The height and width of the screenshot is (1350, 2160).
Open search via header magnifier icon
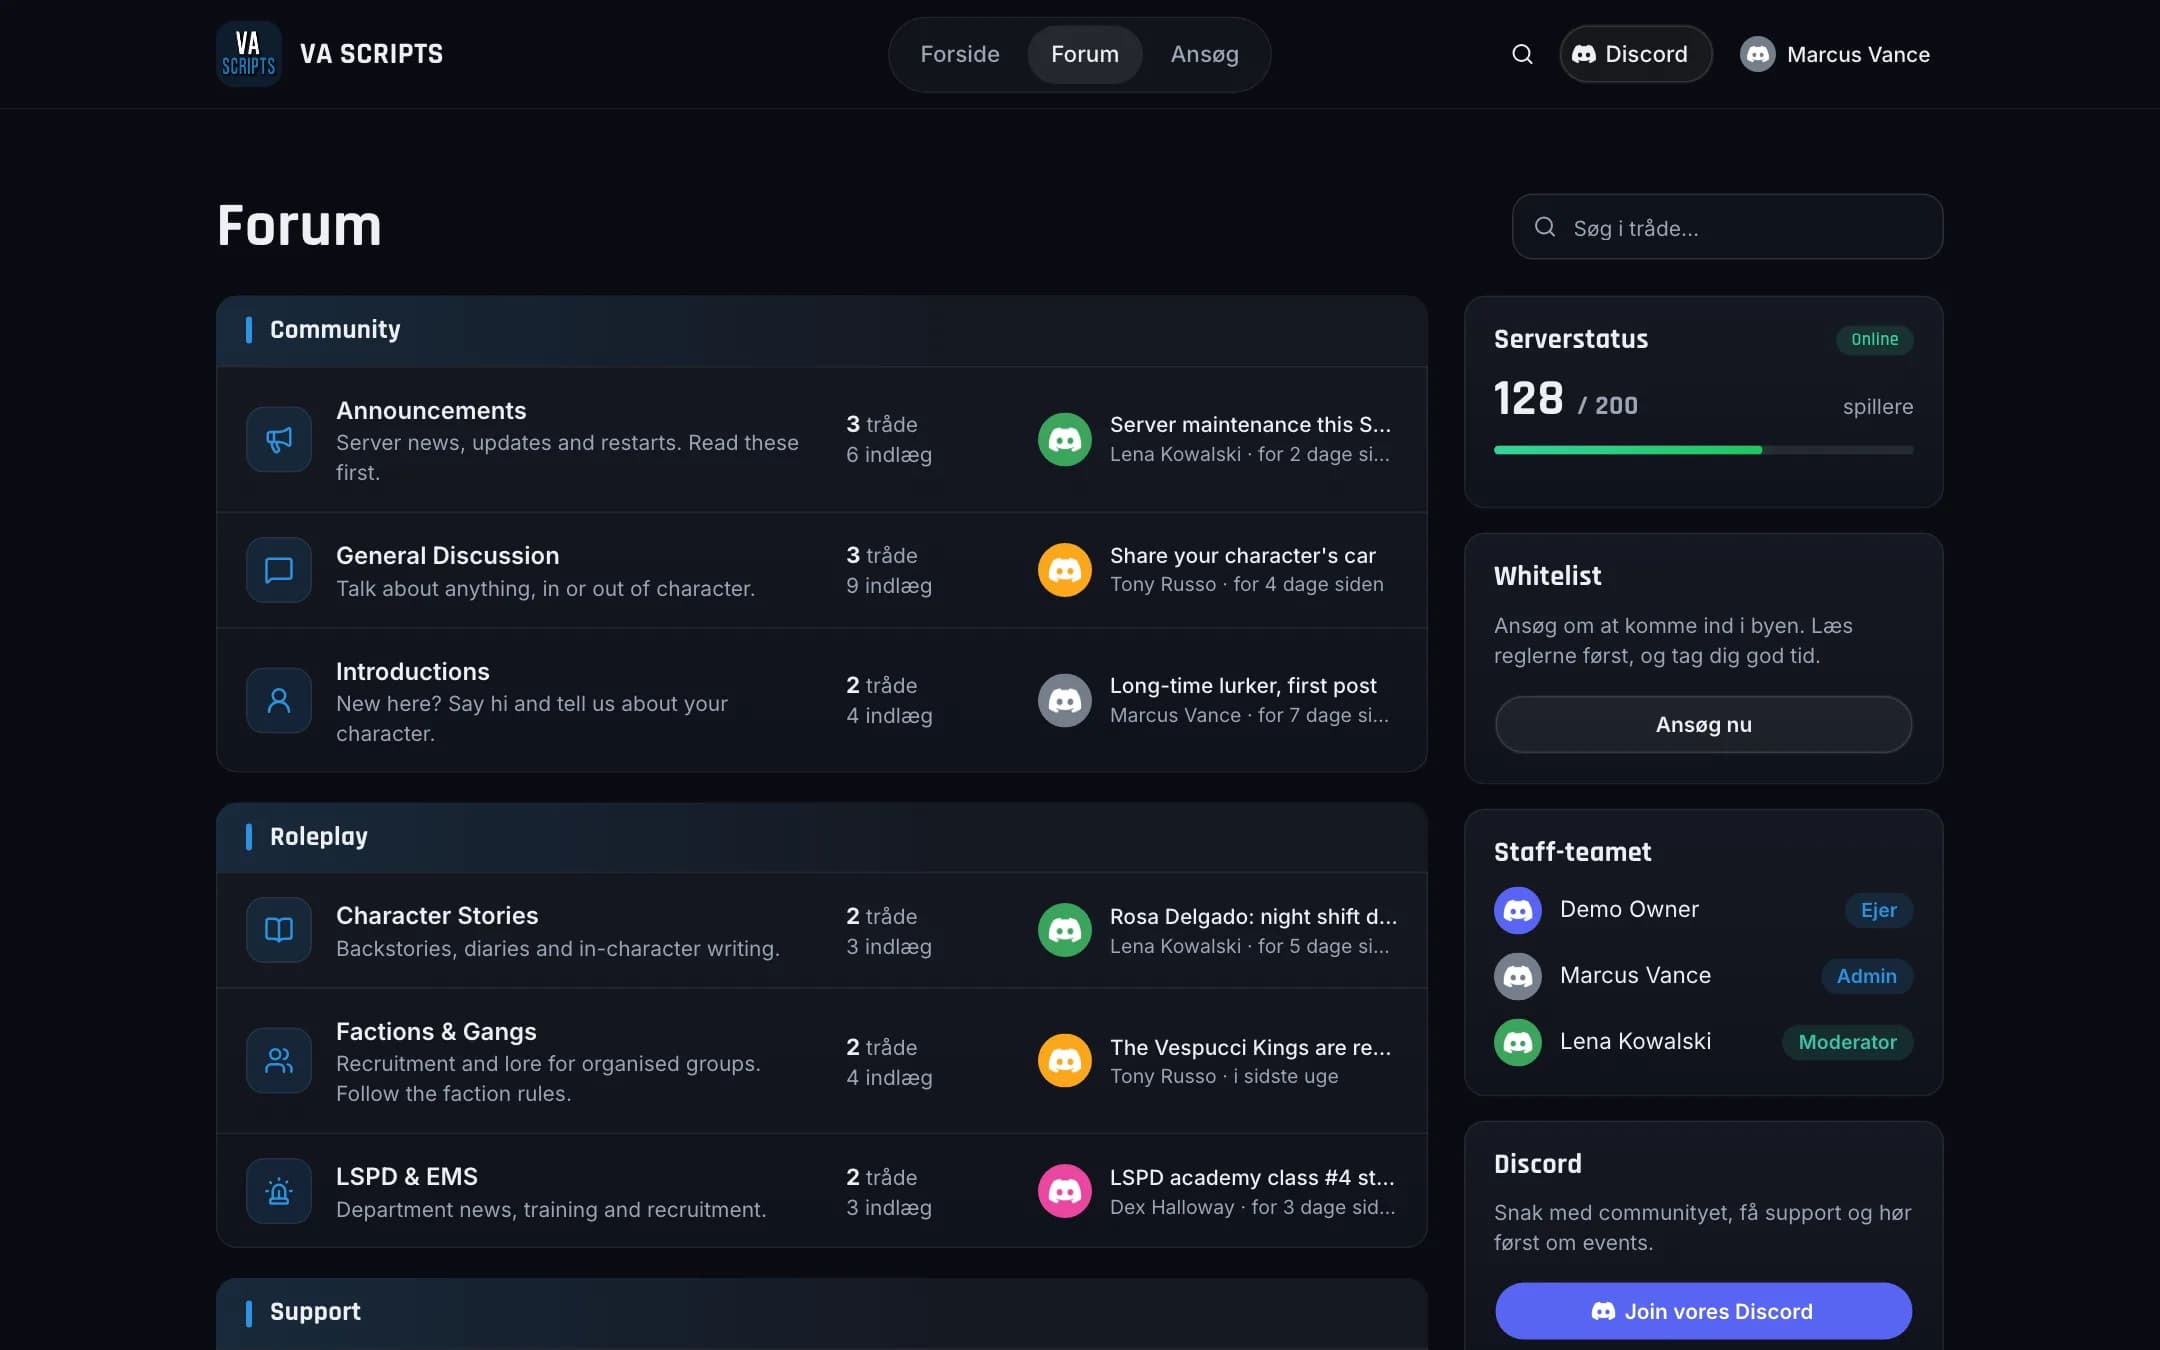click(x=1522, y=54)
